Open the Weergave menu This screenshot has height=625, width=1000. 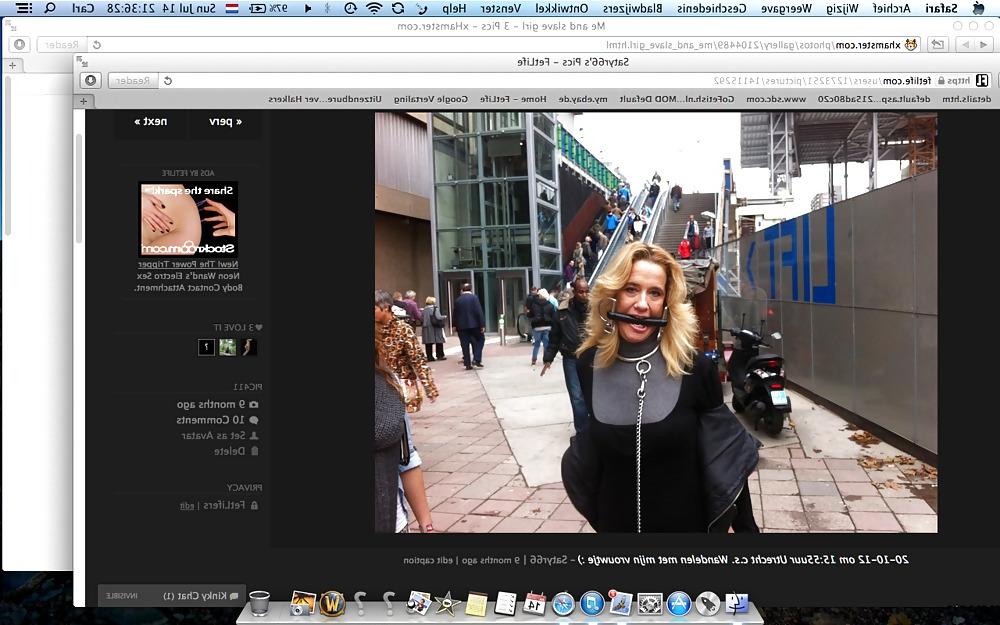pos(786,8)
